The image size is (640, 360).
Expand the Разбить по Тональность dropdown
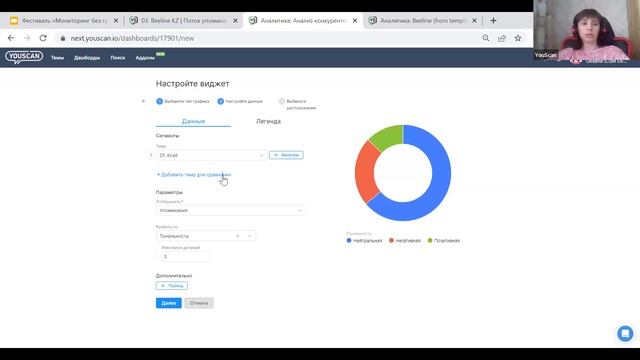click(206, 236)
